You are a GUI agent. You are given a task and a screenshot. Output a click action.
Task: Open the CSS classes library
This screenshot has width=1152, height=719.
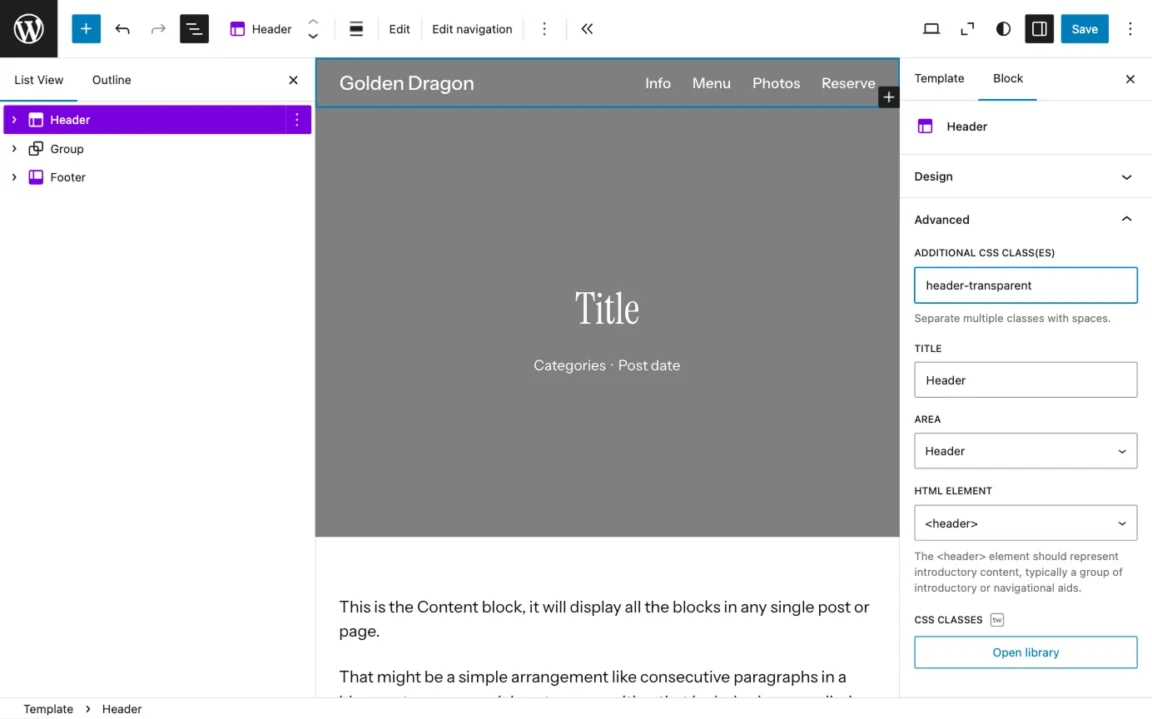(x=1025, y=652)
